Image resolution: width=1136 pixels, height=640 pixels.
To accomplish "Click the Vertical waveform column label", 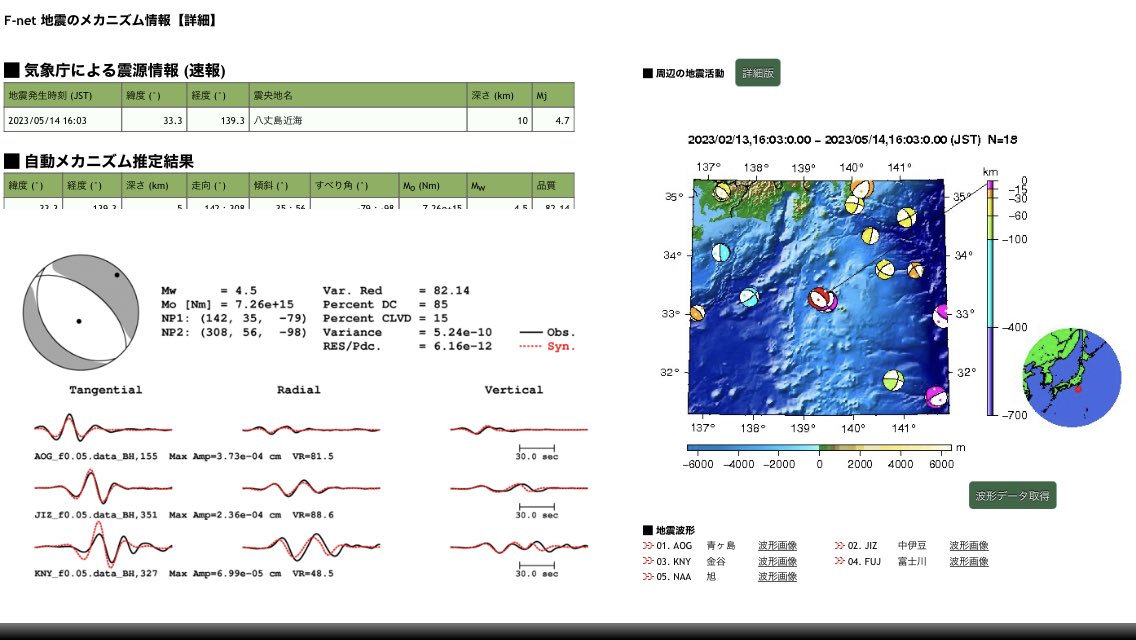I will pos(514,390).
